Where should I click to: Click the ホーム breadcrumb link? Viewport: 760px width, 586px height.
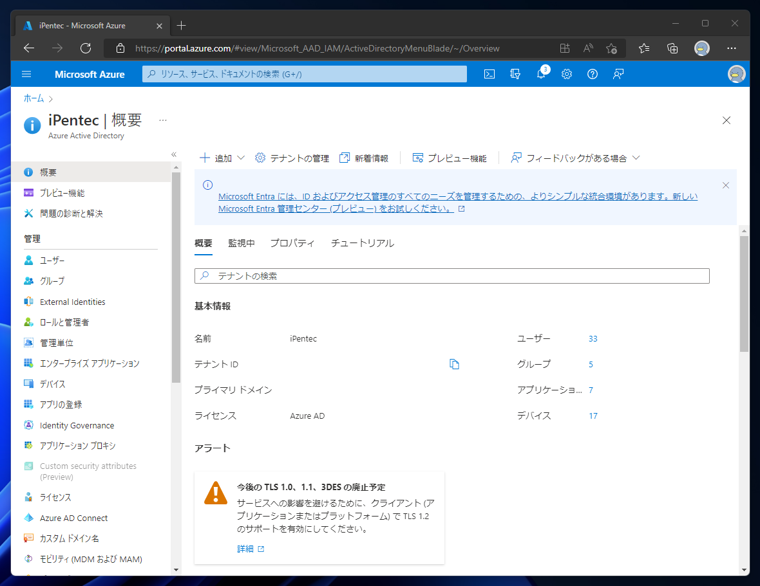point(33,98)
